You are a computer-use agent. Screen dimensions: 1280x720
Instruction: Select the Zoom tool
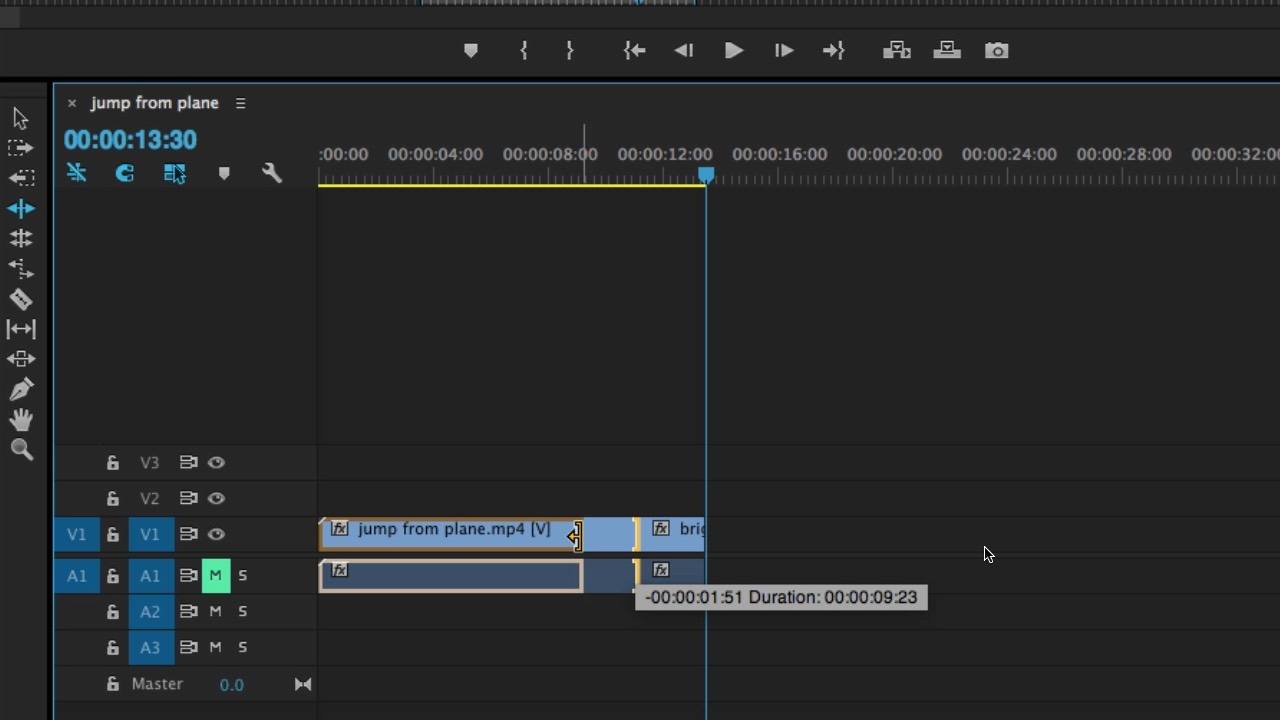pos(20,450)
